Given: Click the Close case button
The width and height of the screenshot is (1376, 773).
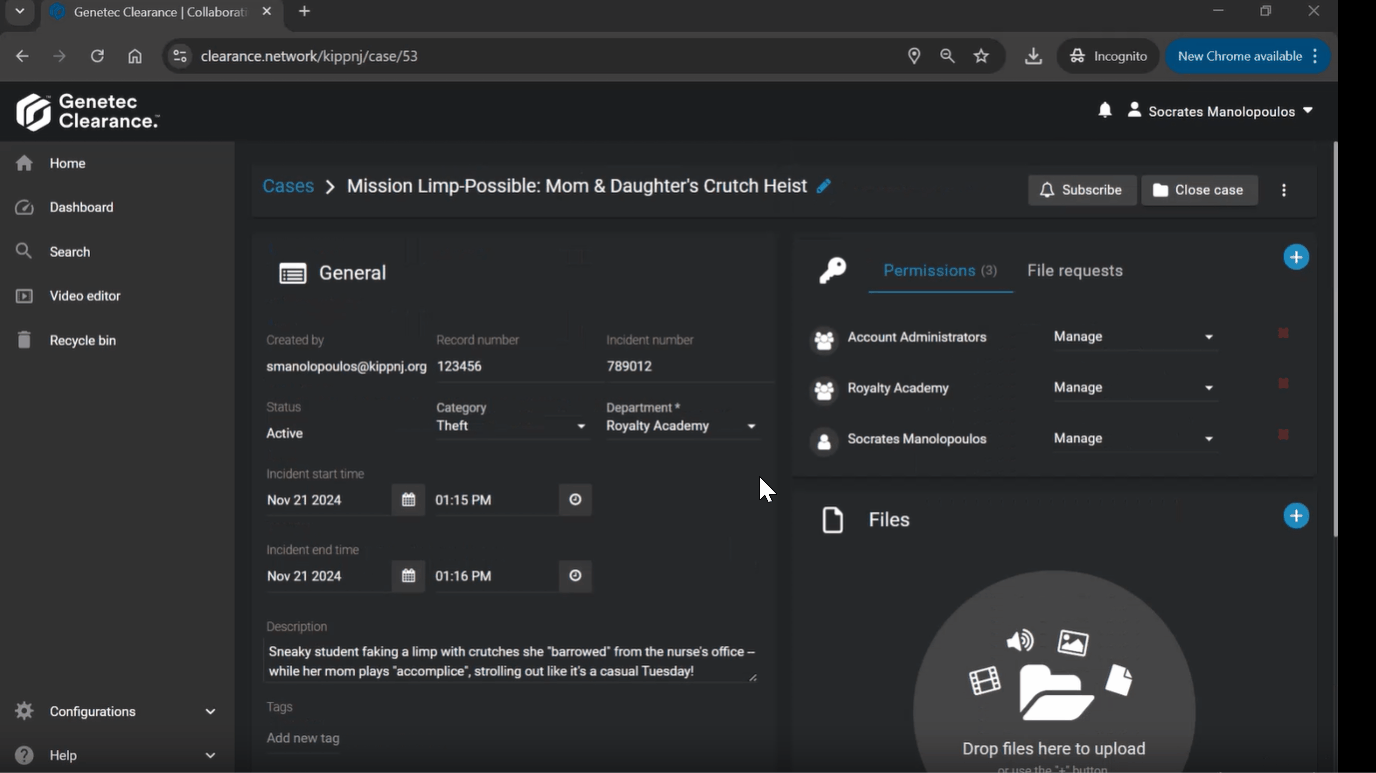Looking at the screenshot, I should tap(1199, 190).
